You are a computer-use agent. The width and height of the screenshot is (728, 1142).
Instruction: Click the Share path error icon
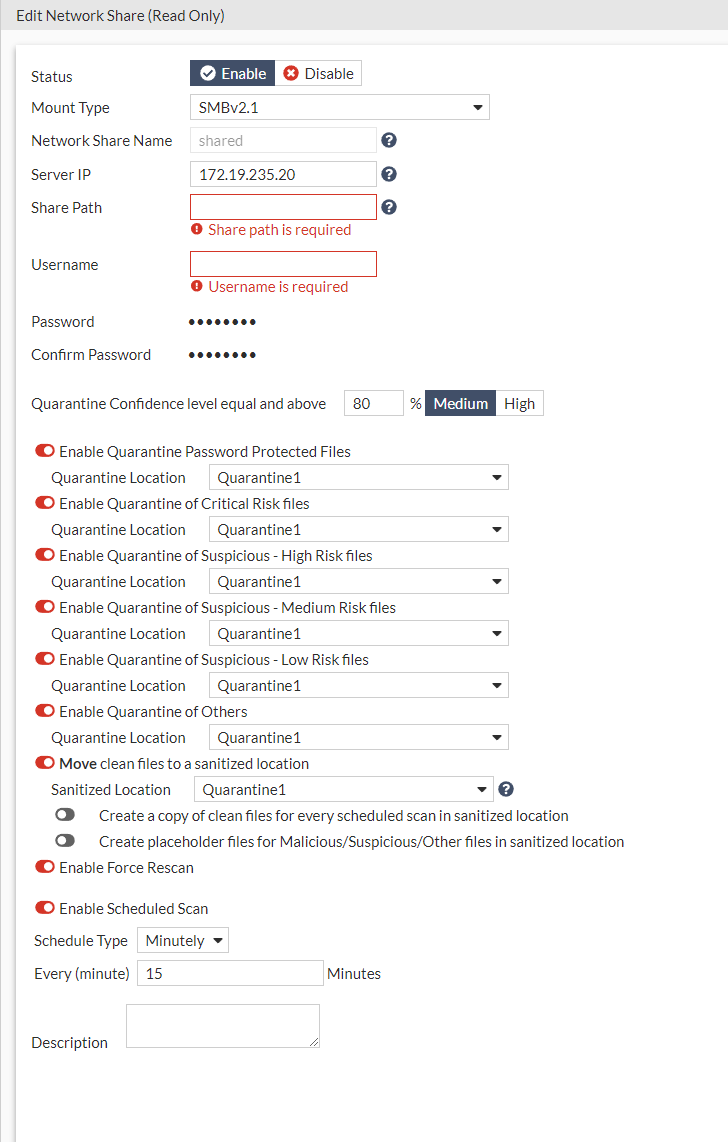pyautogui.click(x=197, y=230)
